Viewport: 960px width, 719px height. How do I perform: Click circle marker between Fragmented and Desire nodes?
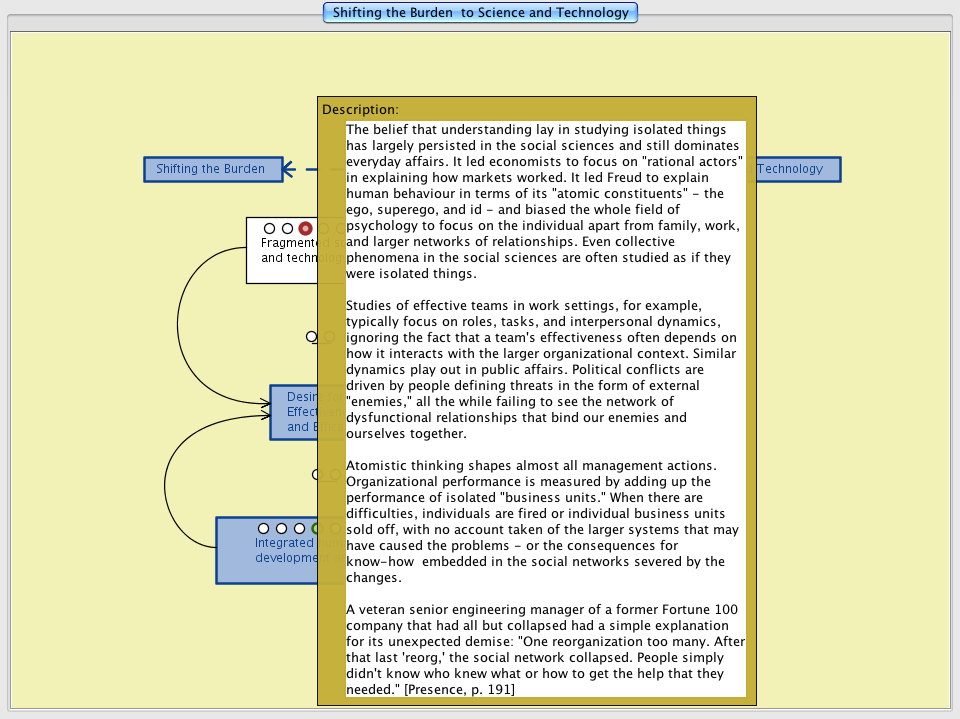311,337
